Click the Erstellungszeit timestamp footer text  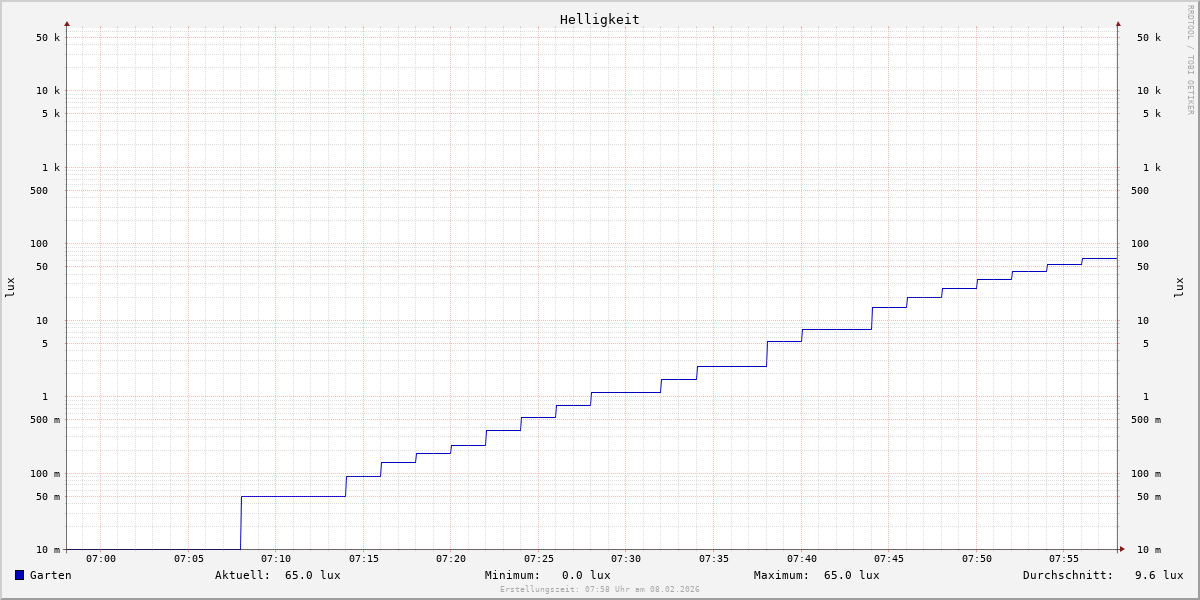click(x=599, y=590)
